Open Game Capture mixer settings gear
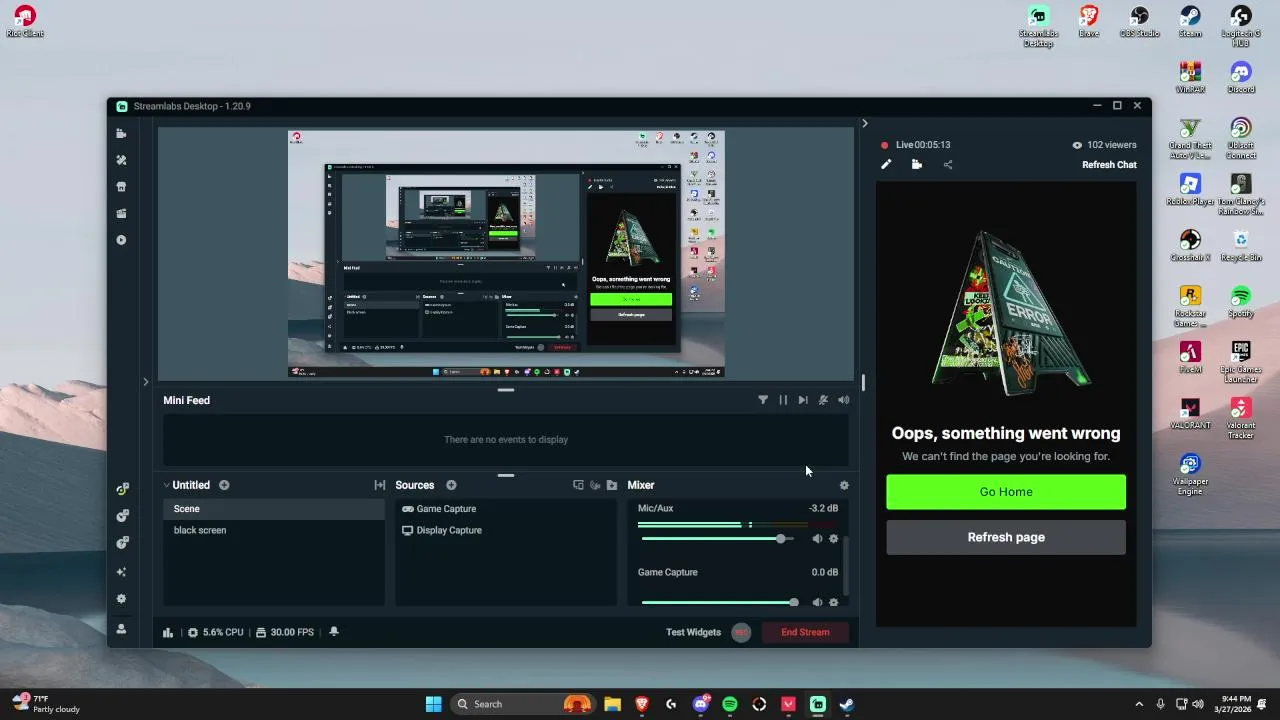The height and width of the screenshot is (720, 1280). pos(834,603)
